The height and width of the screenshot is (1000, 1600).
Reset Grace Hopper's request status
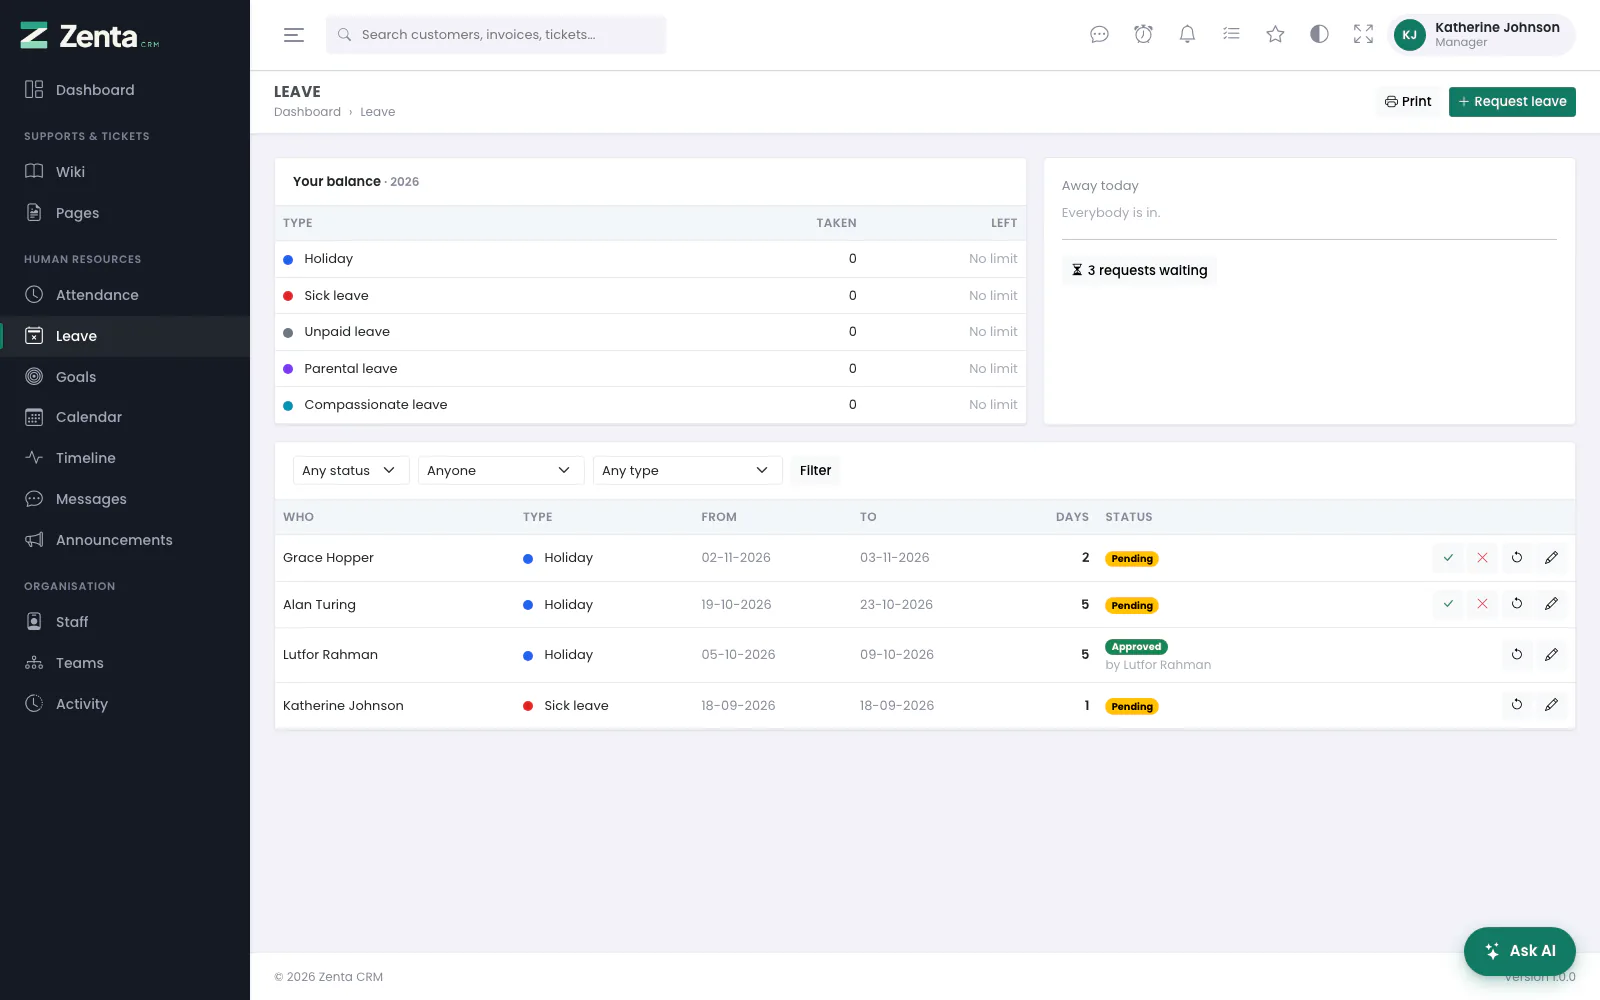(x=1517, y=558)
